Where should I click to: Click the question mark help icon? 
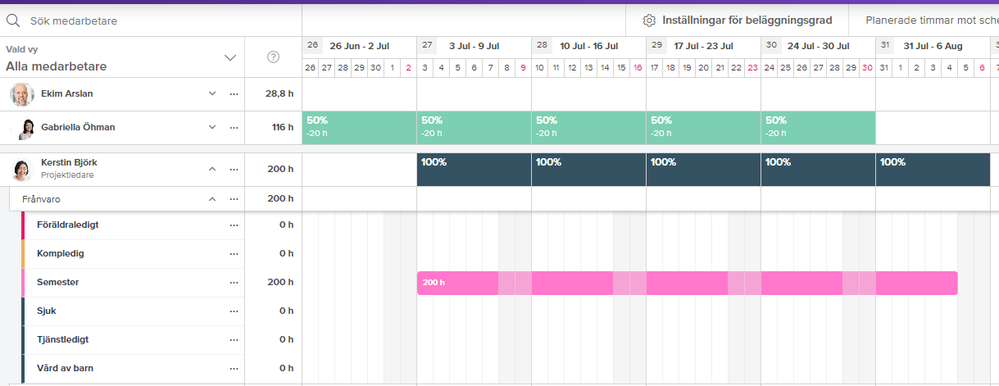tap(273, 57)
